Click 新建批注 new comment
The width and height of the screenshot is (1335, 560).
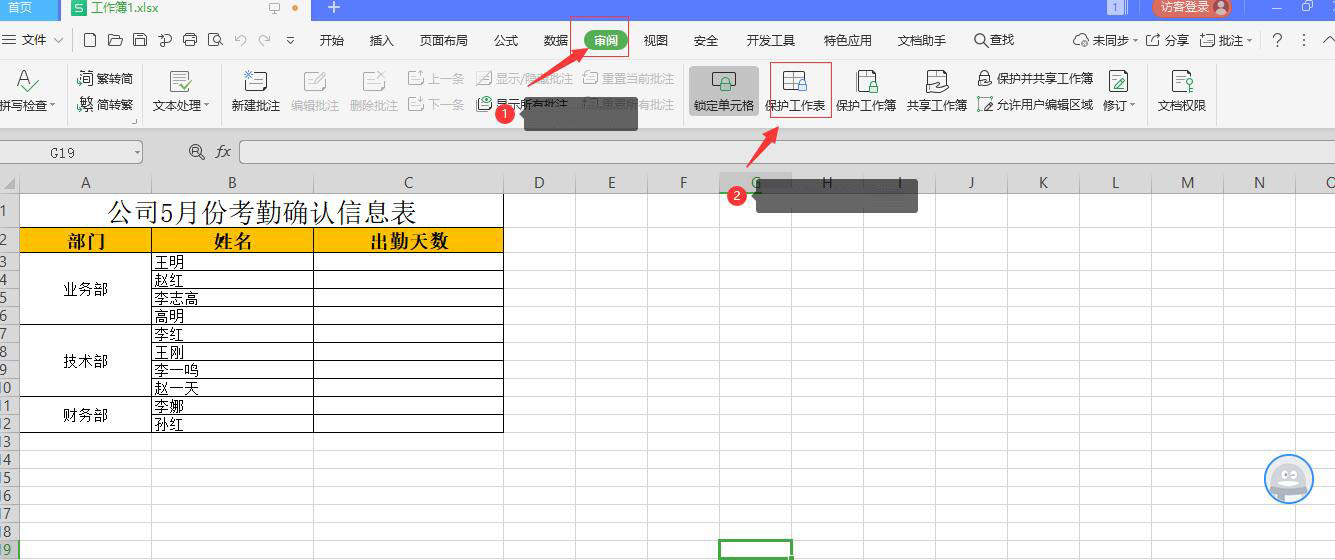(x=256, y=90)
